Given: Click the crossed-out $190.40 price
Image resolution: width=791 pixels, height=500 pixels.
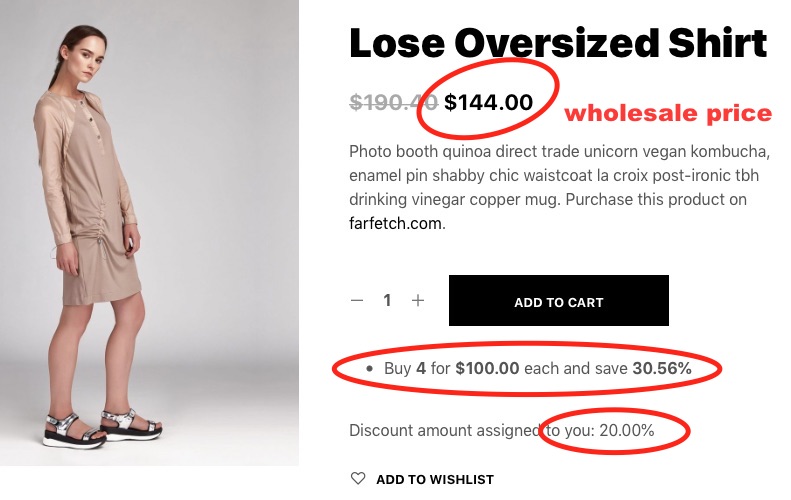Looking at the screenshot, I should click(x=393, y=102).
